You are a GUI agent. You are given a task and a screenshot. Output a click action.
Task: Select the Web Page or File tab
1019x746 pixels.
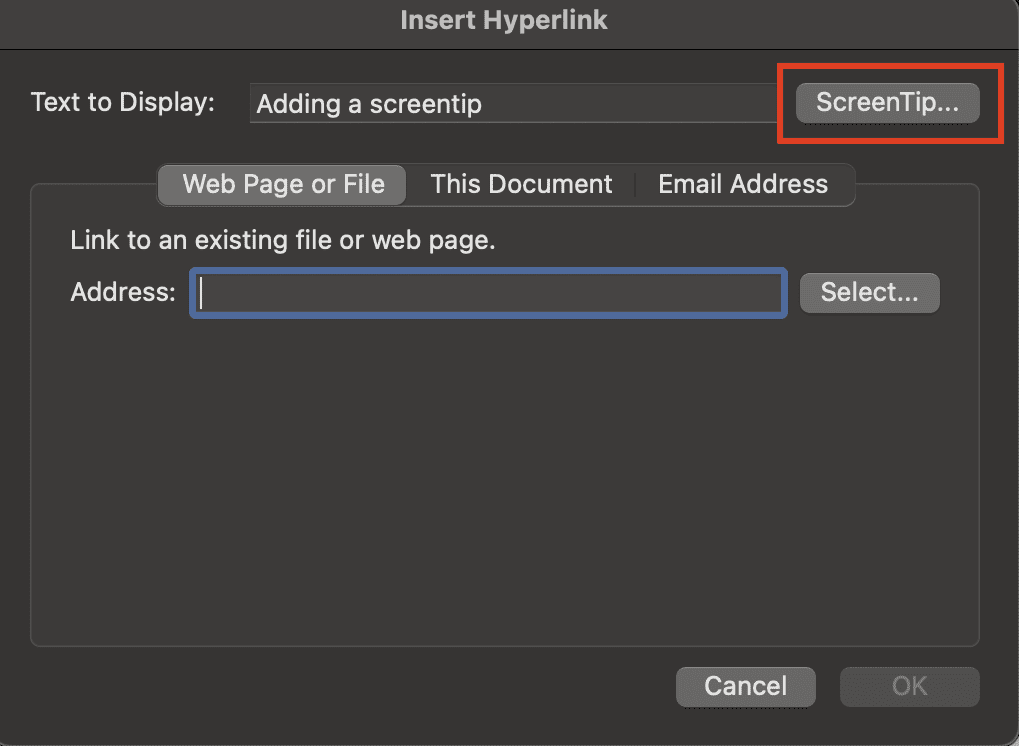(x=281, y=184)
